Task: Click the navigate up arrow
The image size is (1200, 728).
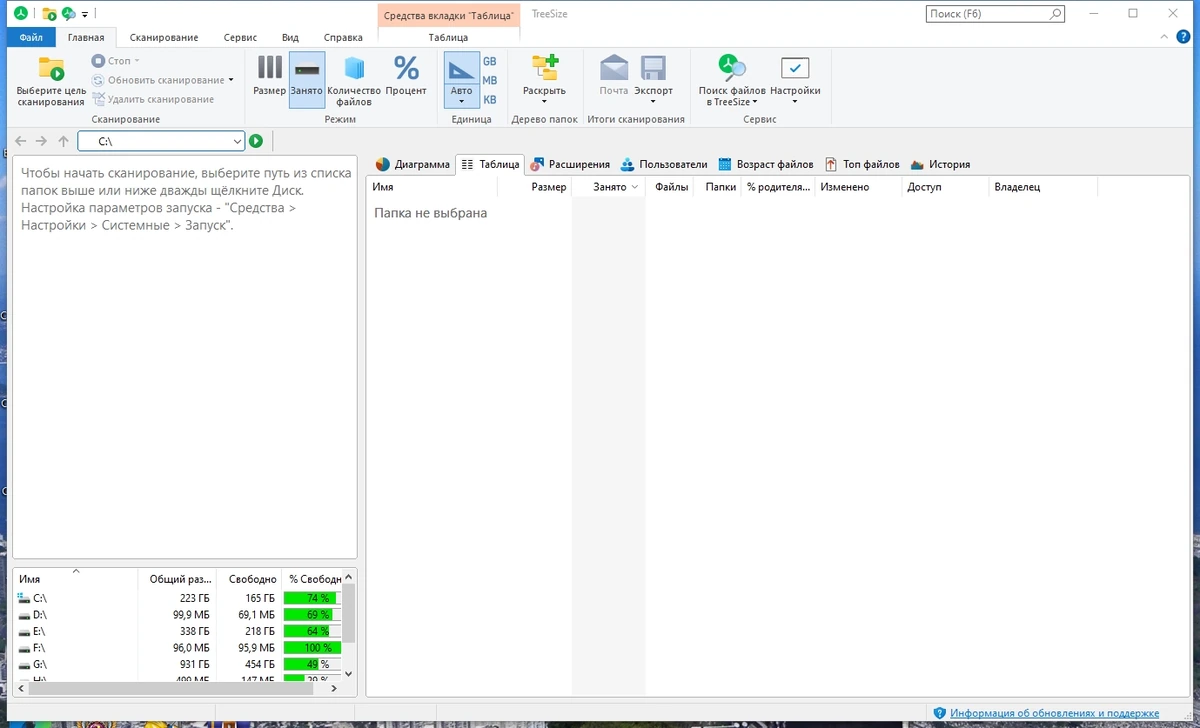Action: coord(63,142)
